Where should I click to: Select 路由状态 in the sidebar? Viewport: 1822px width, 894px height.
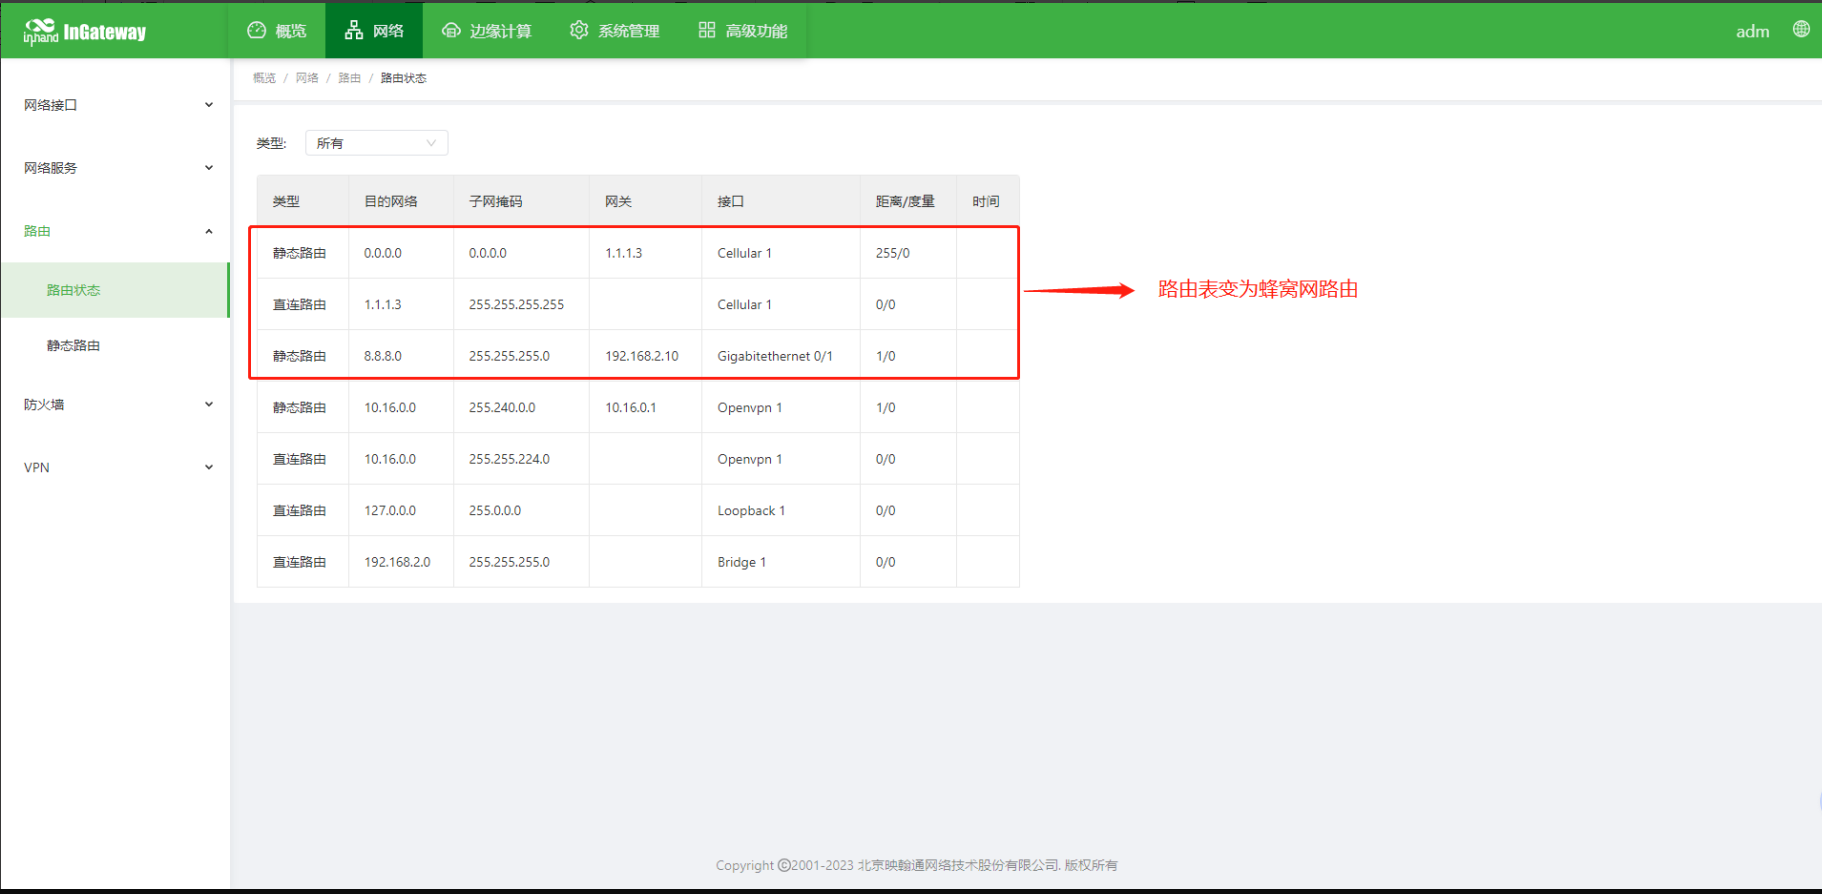[74, 290]
